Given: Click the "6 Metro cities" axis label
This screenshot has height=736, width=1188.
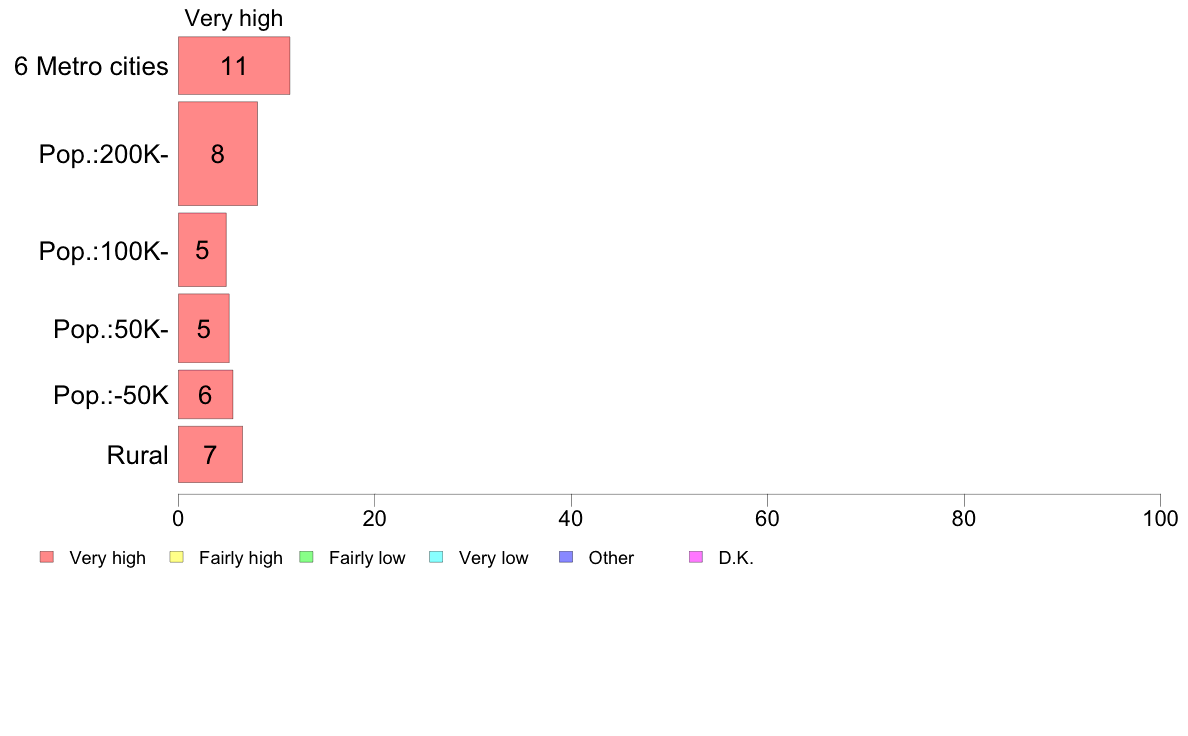Looking at the screenshot, I should tap(91, 67).
